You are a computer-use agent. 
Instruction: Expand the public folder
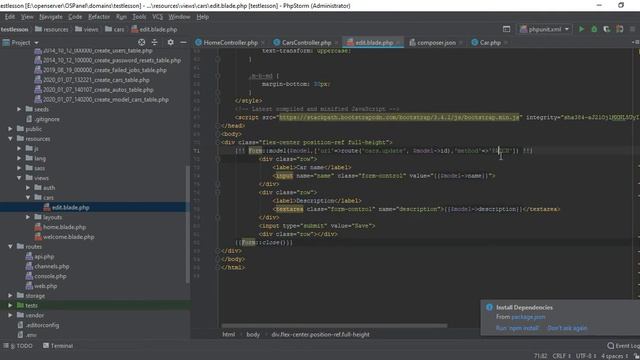[10, 129]
